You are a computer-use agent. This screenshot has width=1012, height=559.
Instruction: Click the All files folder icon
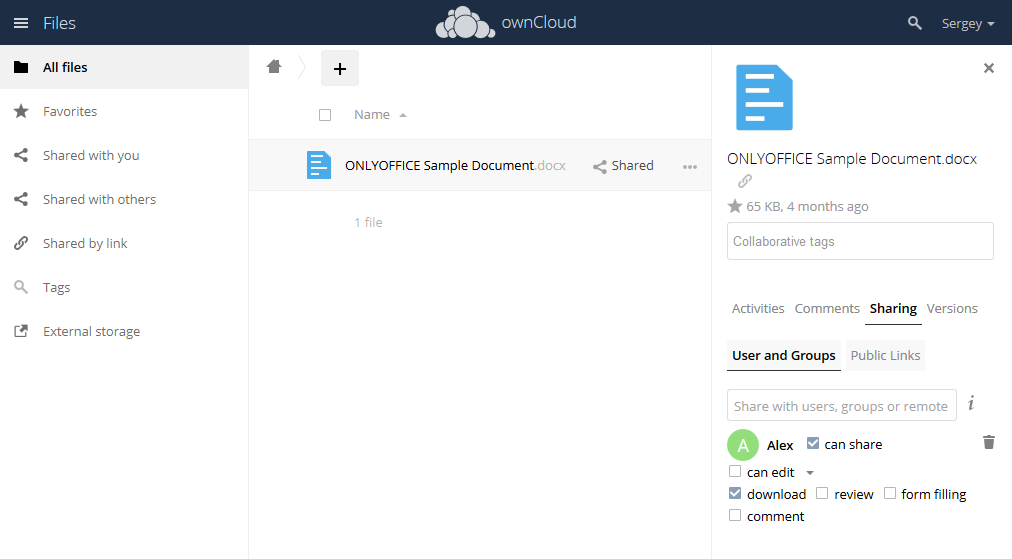click(21, 67)
